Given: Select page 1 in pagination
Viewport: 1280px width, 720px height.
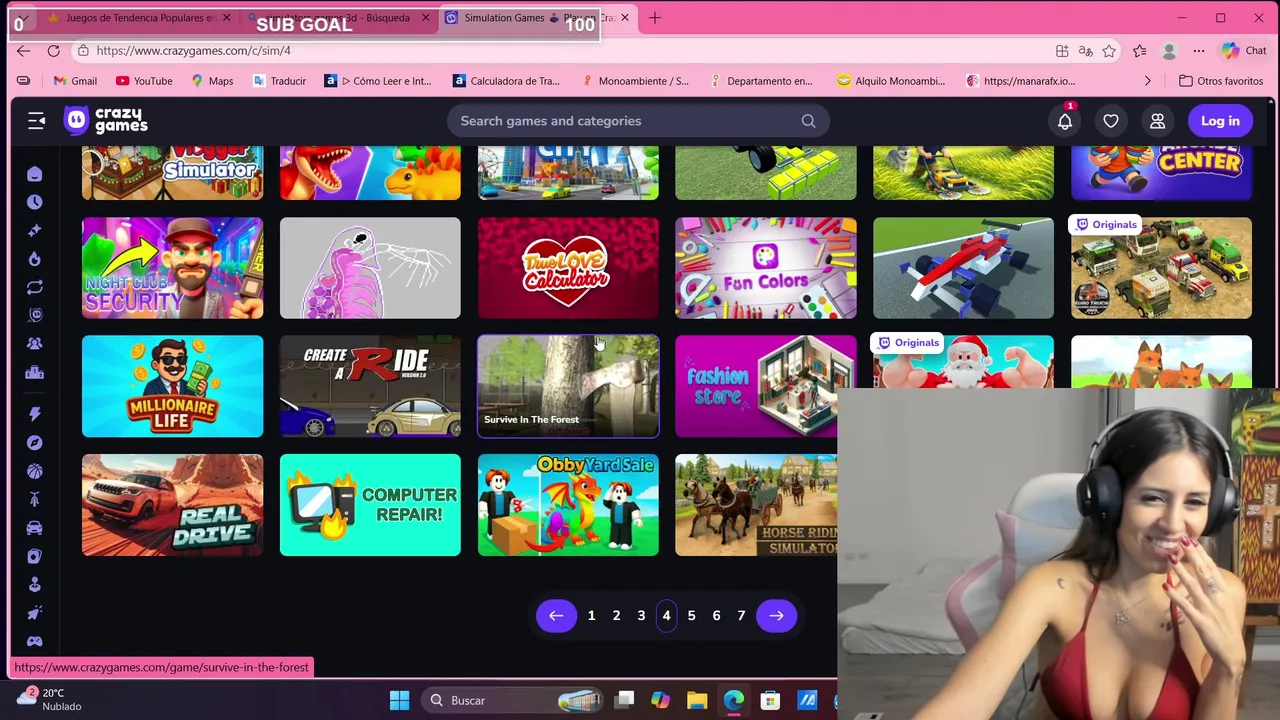Looking at the screenshot, I should [x=591, y=616].
